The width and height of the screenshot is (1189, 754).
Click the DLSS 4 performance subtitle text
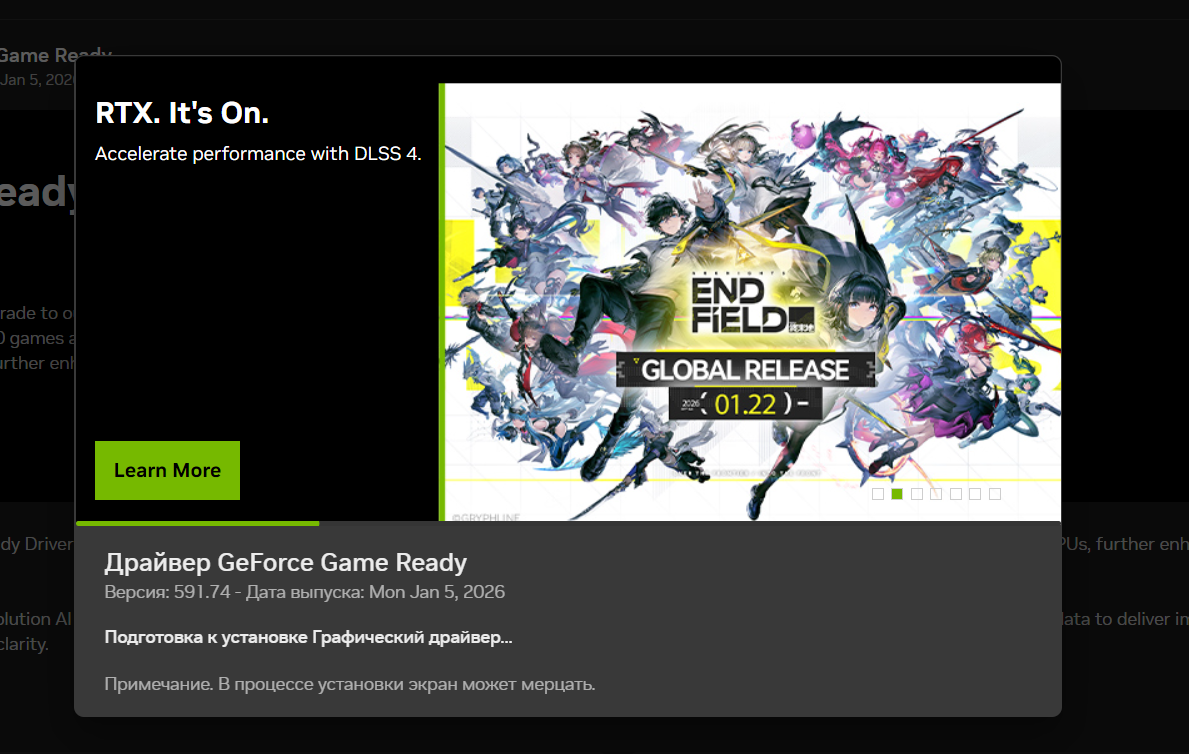[x=258, y=154]
